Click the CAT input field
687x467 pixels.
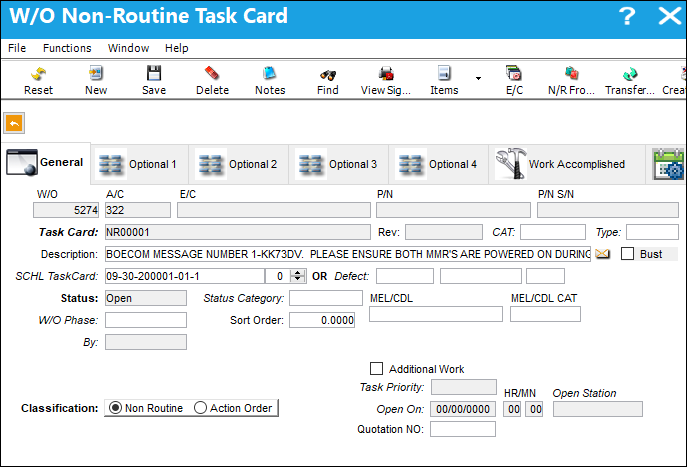click(x=553, y=232)
